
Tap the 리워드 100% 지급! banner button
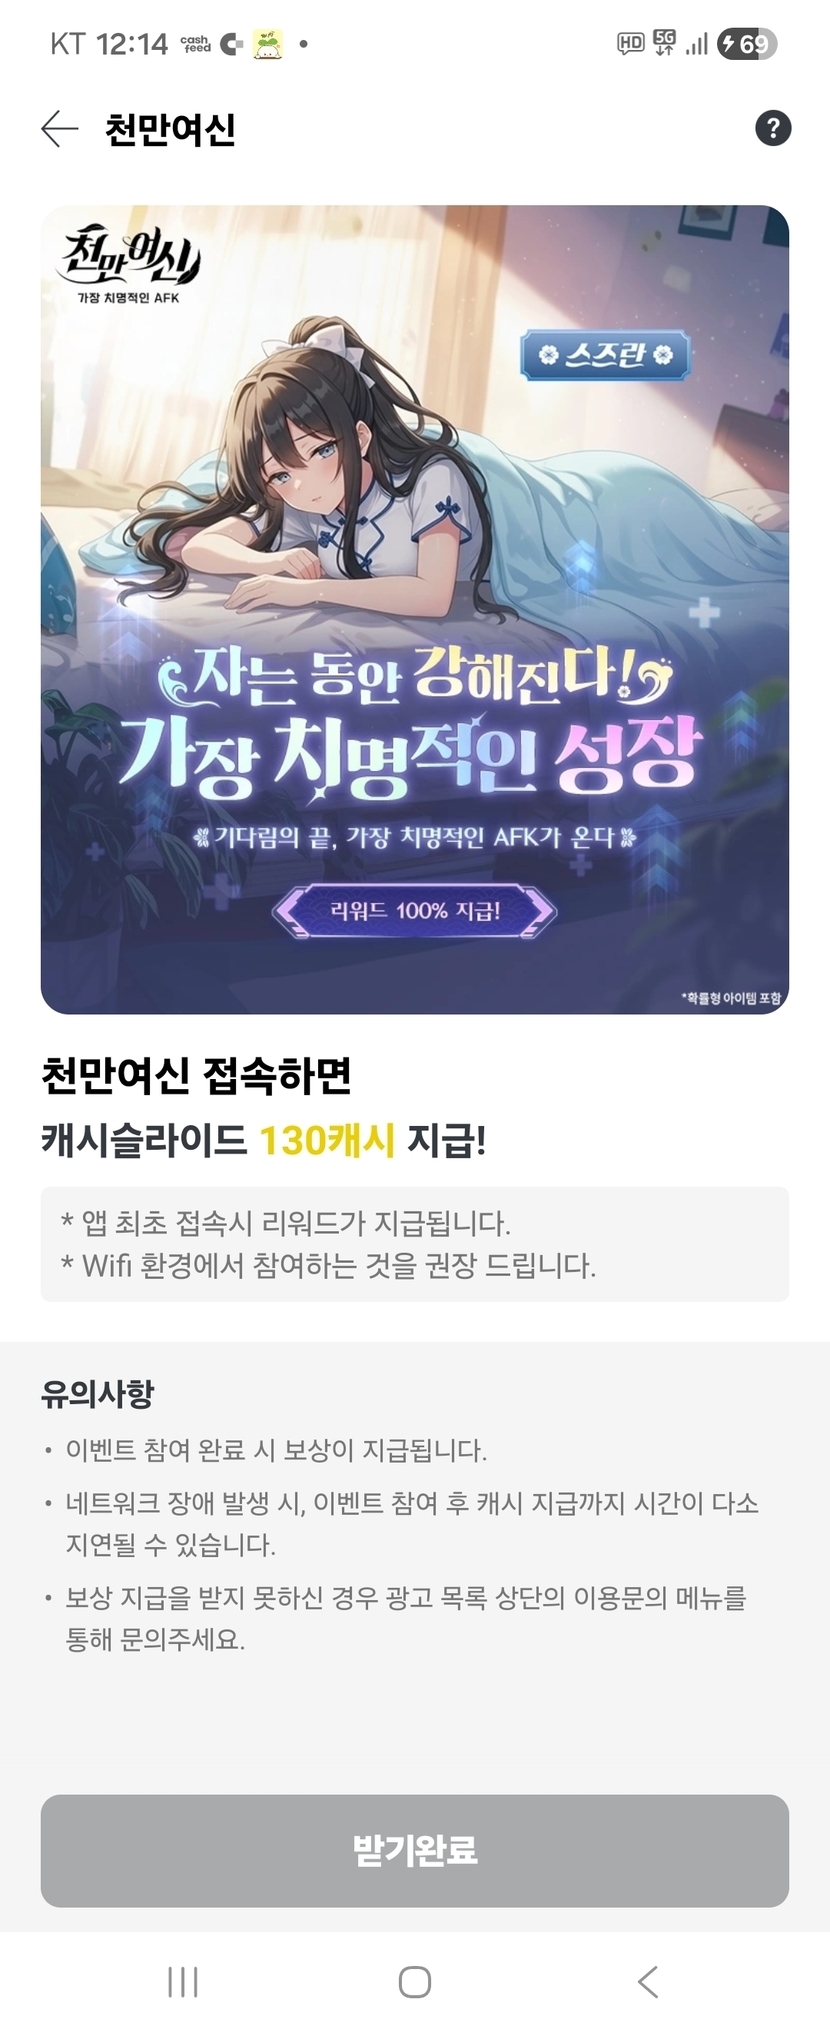(x=414, y=910)
